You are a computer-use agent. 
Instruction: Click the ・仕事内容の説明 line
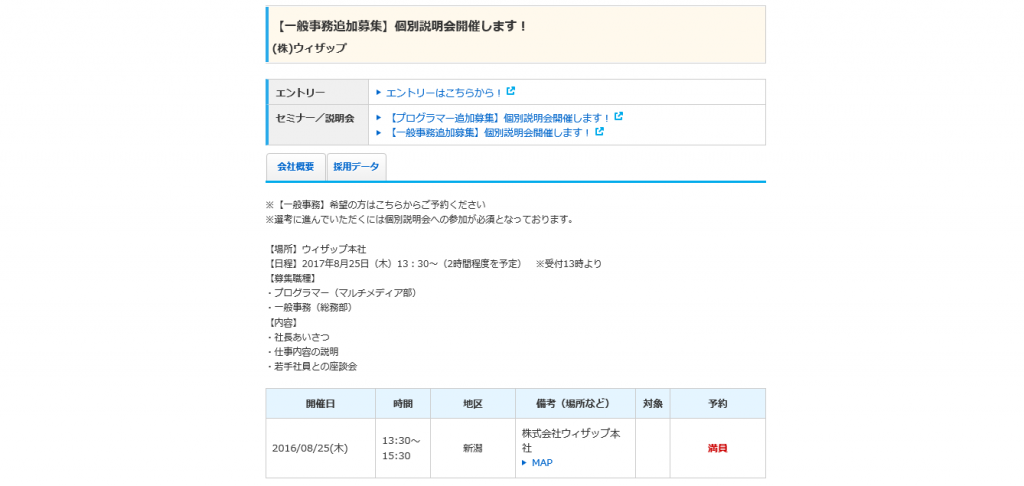coord(302,351)
